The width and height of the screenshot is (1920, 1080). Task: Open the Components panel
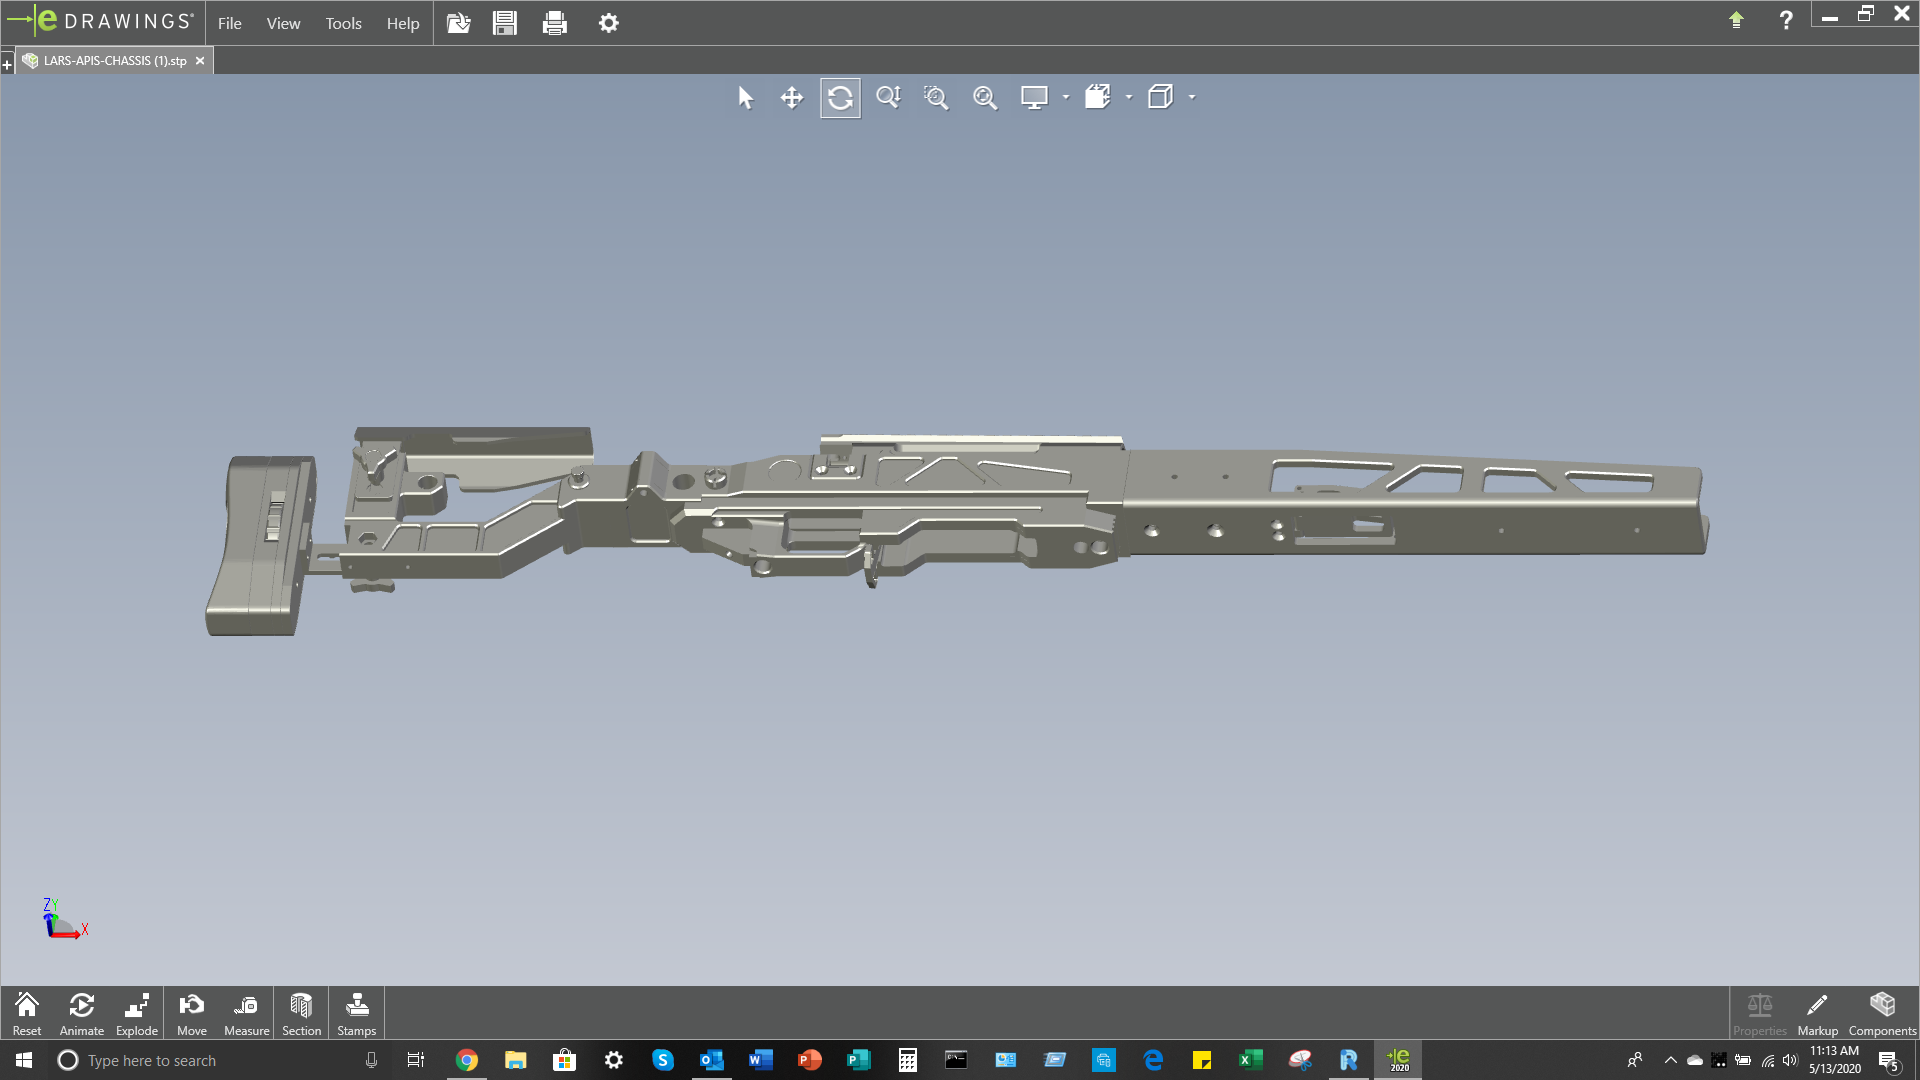[1882, 1013]
